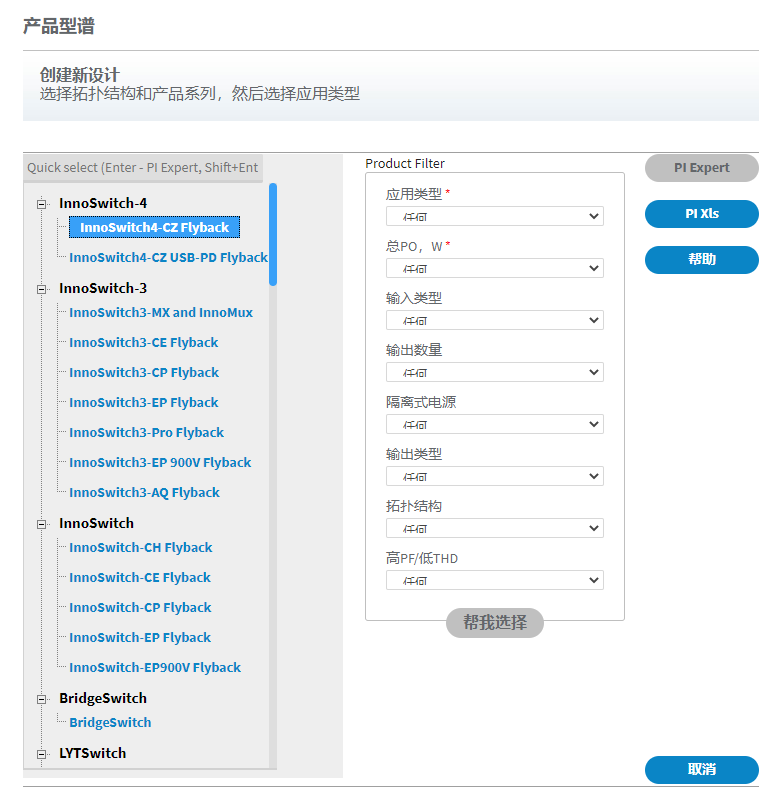The image size is (778, 795).
Task: Click the InnoSwitch-4 group label
Action: pos(103,203)
